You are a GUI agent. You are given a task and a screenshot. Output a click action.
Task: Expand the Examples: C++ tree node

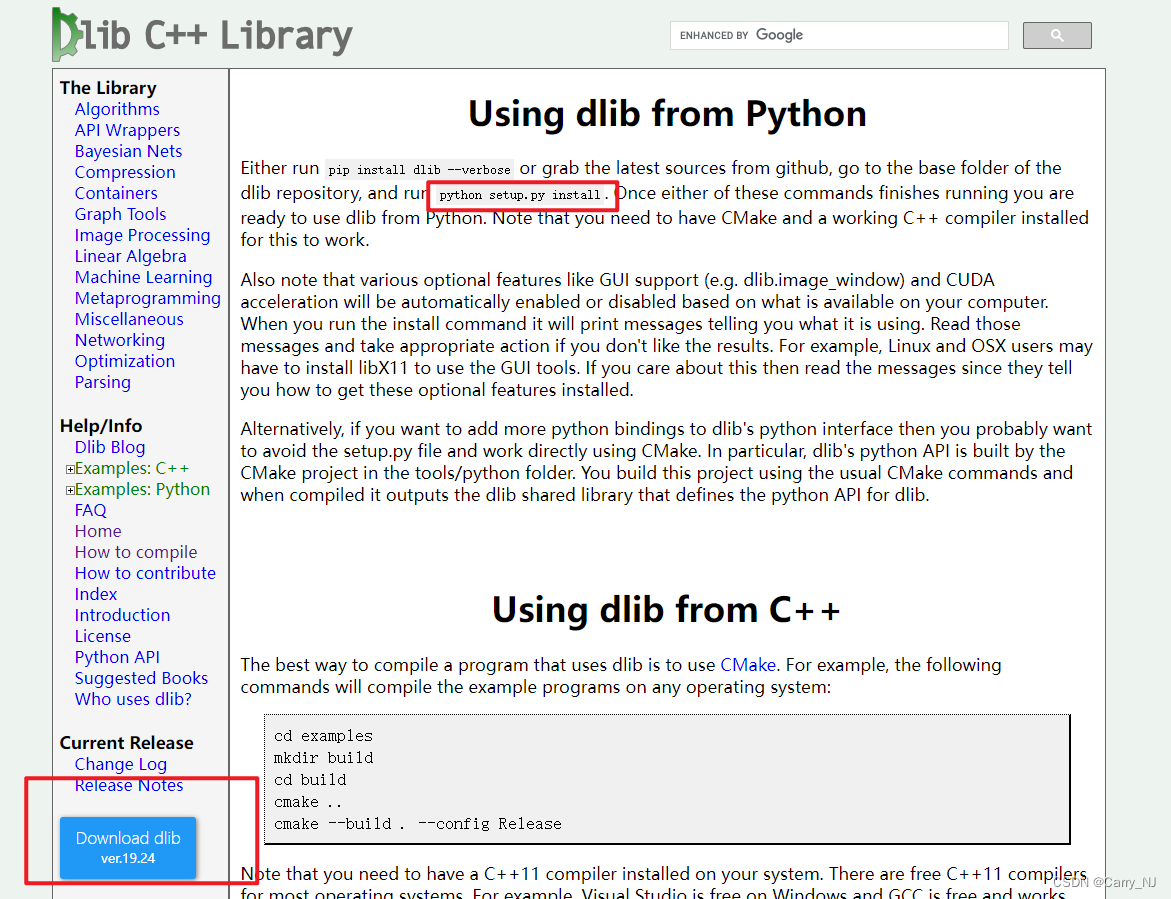click(x=70, y=470)
